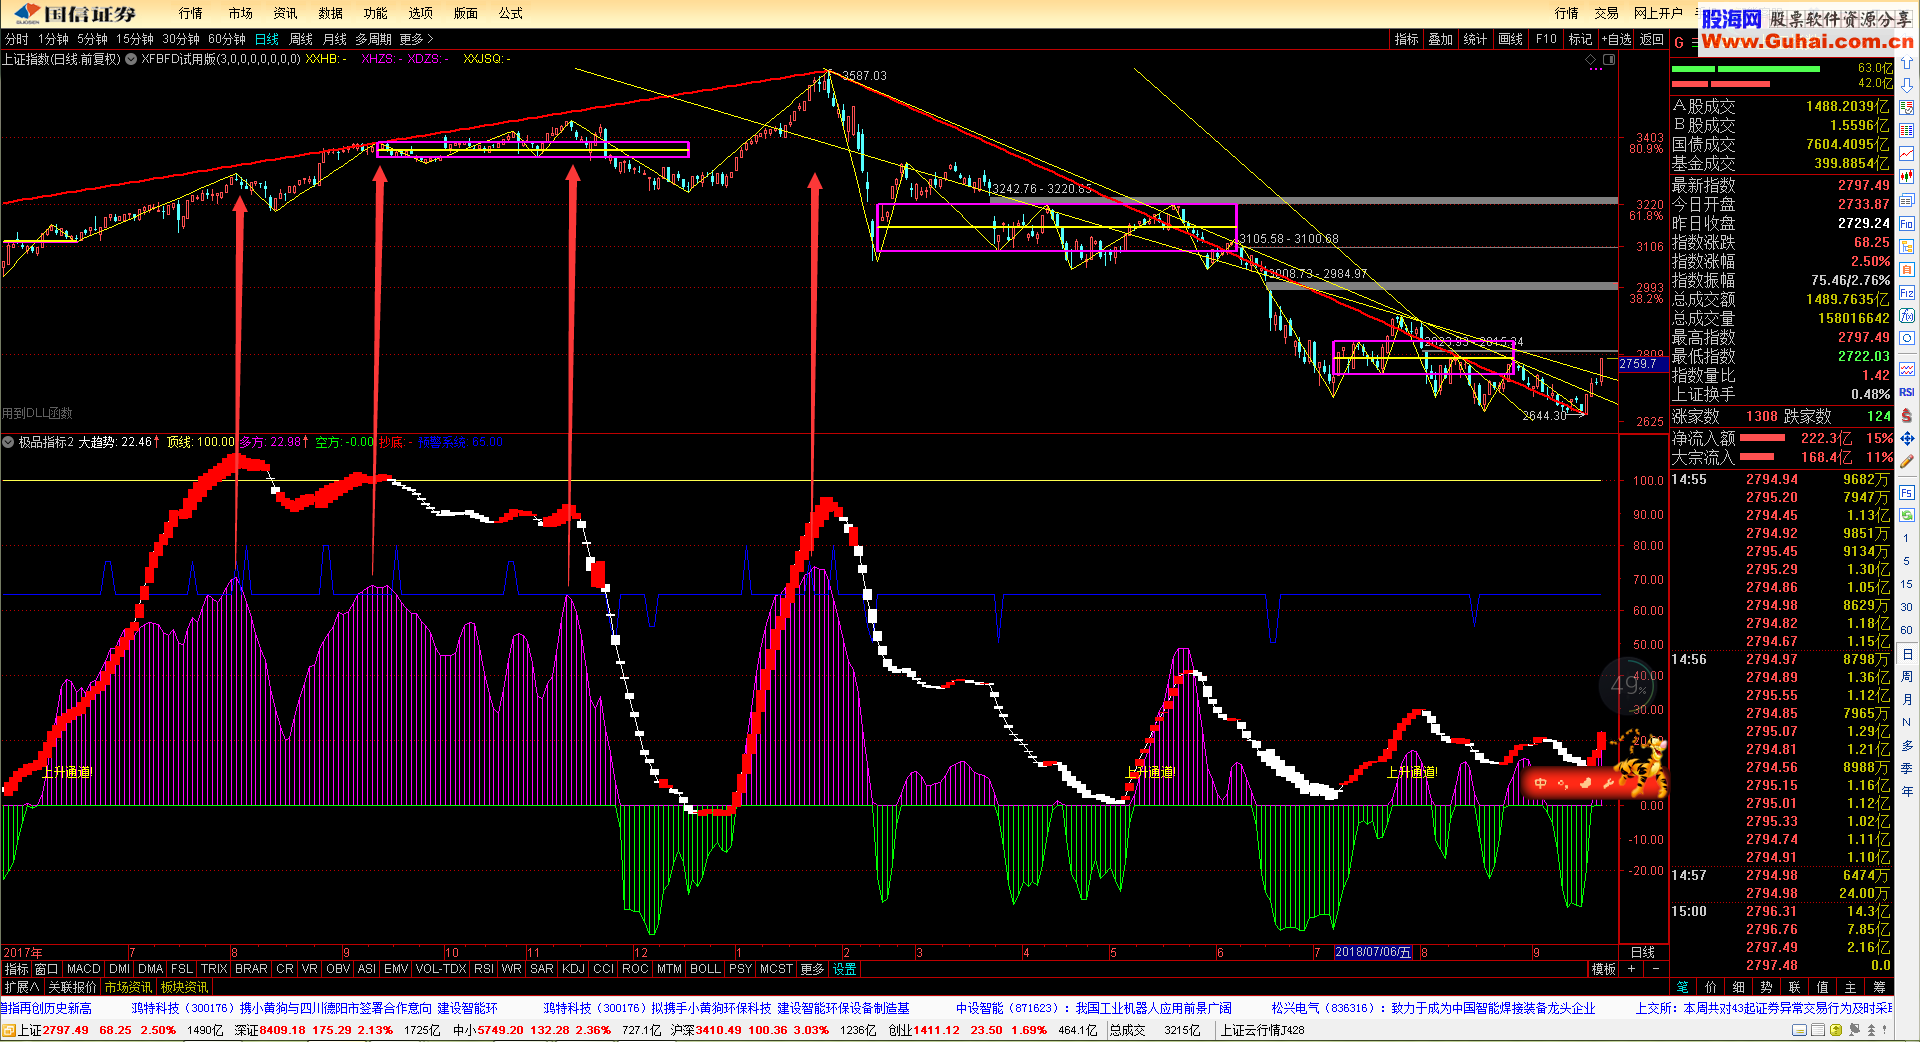
Task: Open the 网上开户 link
Action: [x=1658, y=13]
